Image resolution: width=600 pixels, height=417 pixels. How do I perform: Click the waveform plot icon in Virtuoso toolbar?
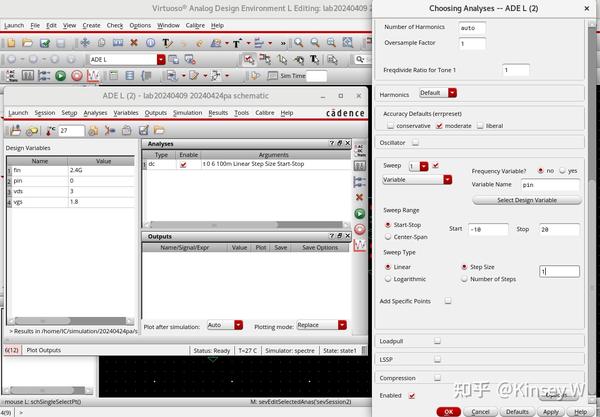pyautogui.click(x=93, y=76)
